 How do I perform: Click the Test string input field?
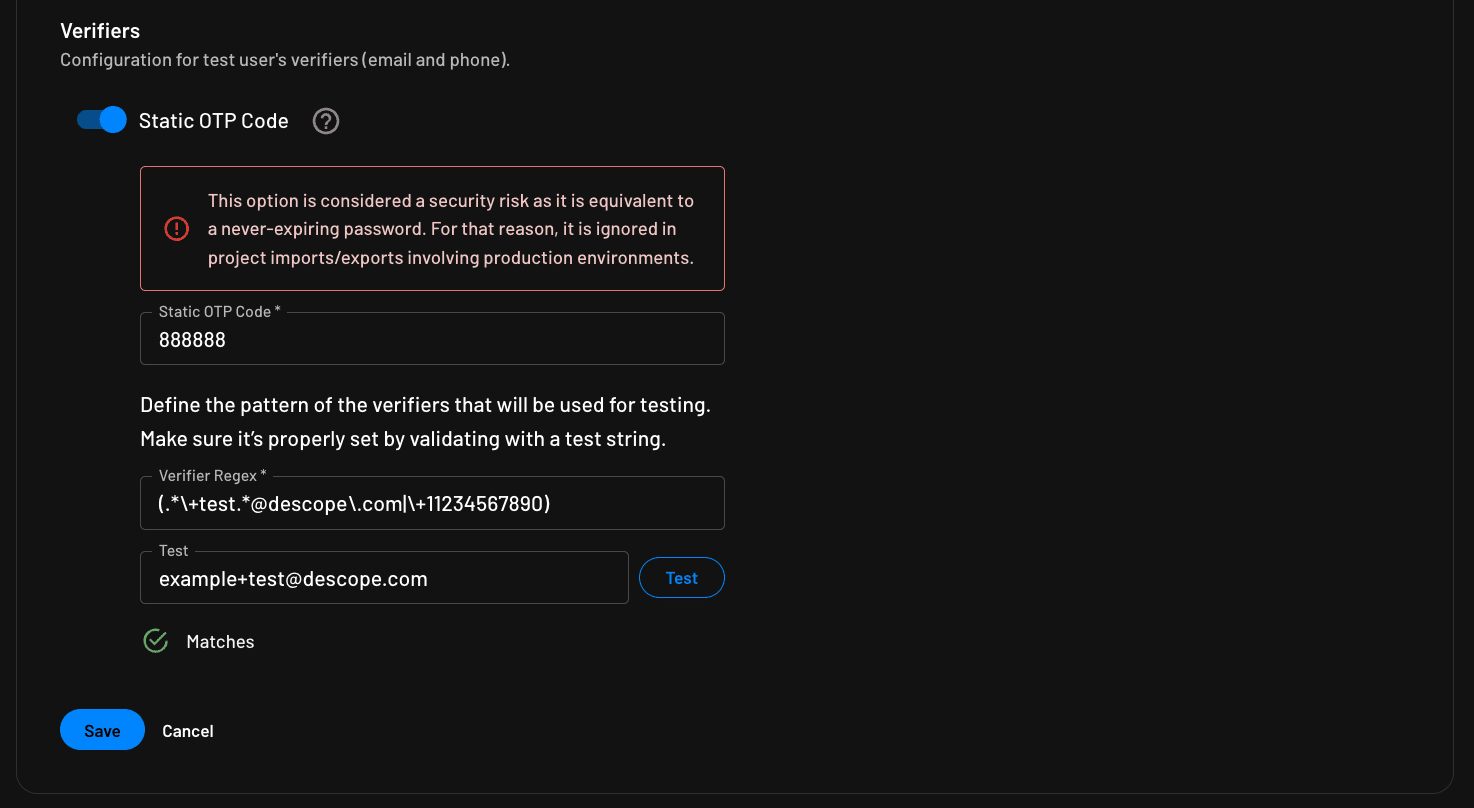pos(384,578)
